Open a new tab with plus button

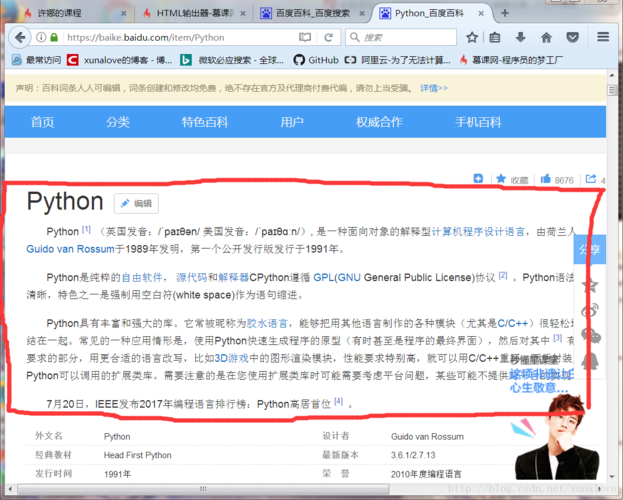(505, 13)
